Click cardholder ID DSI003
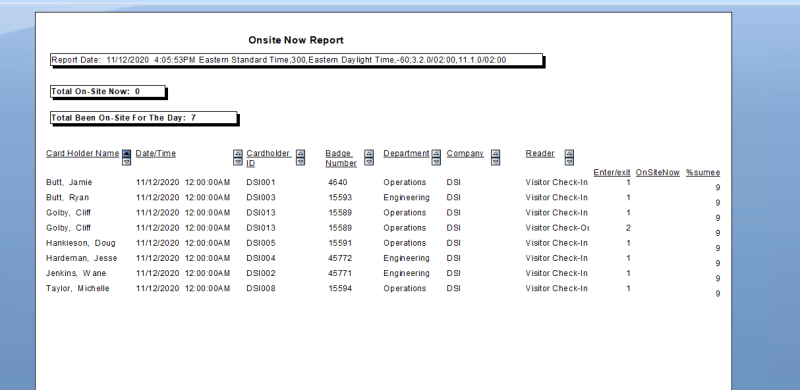This screenshot has height=390, width=800. 261,198
